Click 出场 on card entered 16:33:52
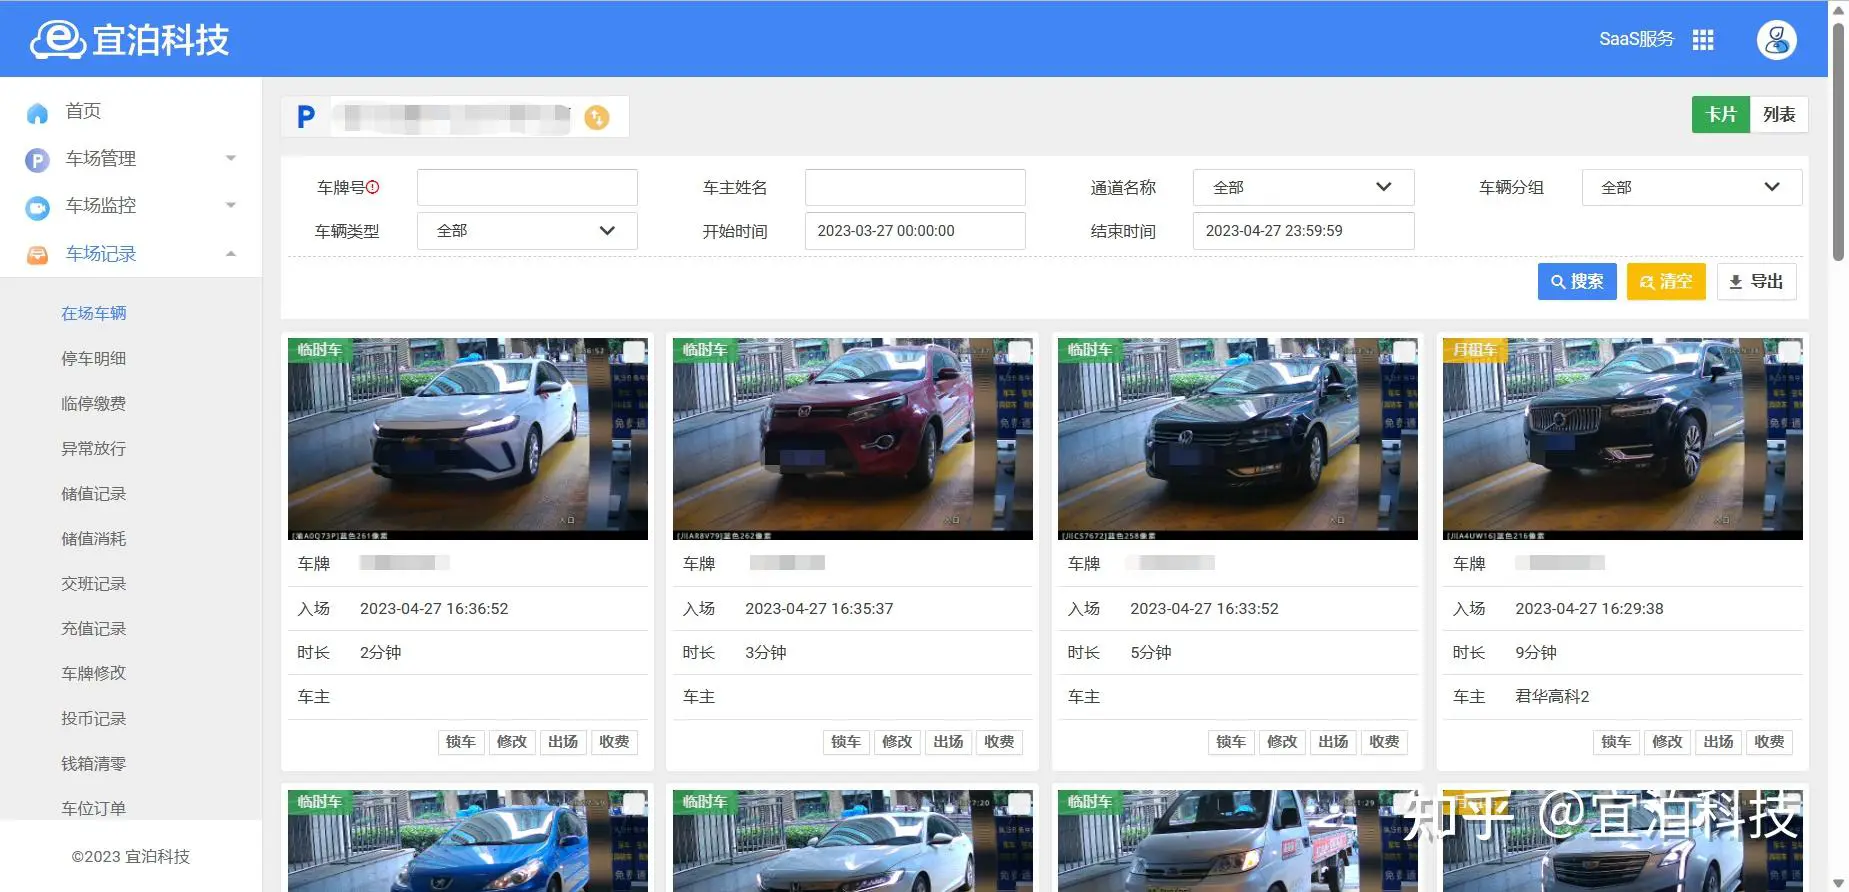 click(1333, 742)
